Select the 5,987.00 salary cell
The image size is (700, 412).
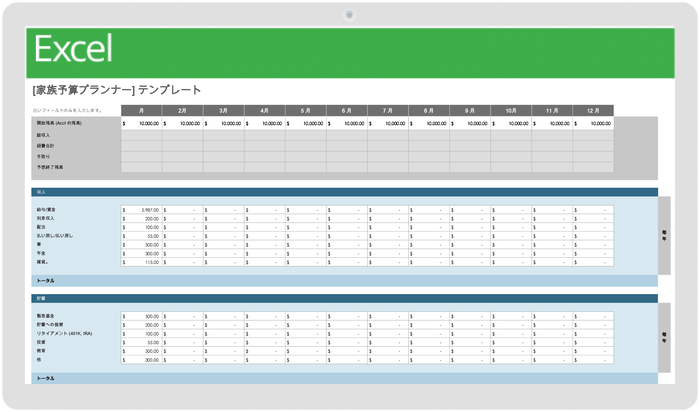[142, 210]
